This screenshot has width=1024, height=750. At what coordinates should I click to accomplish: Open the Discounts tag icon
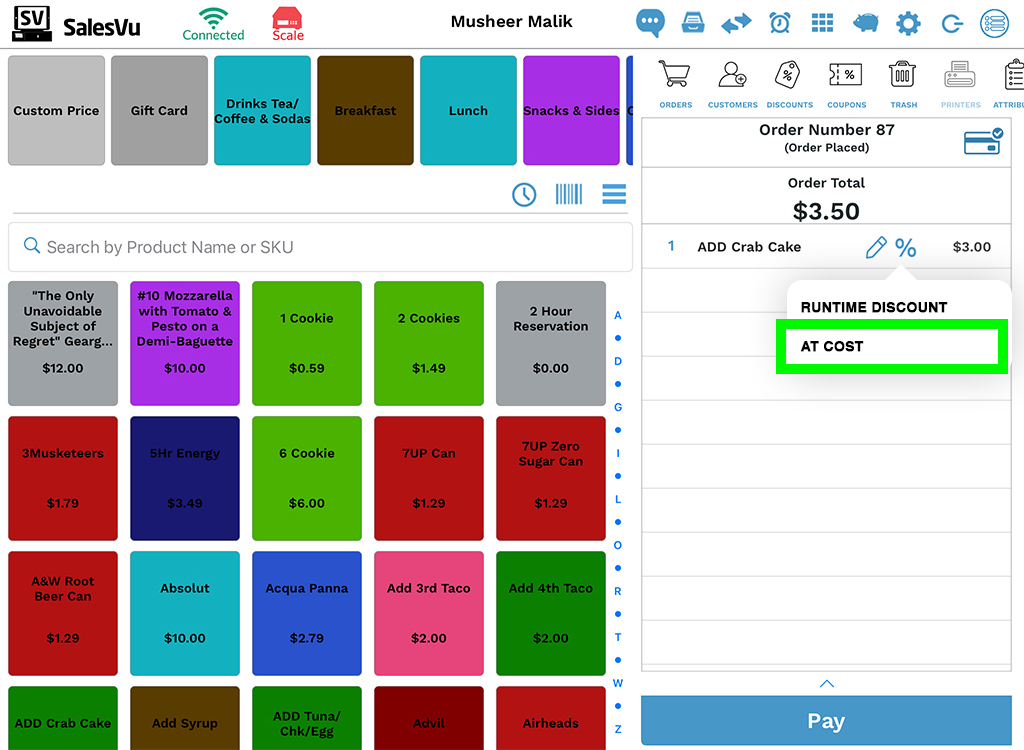790,84
